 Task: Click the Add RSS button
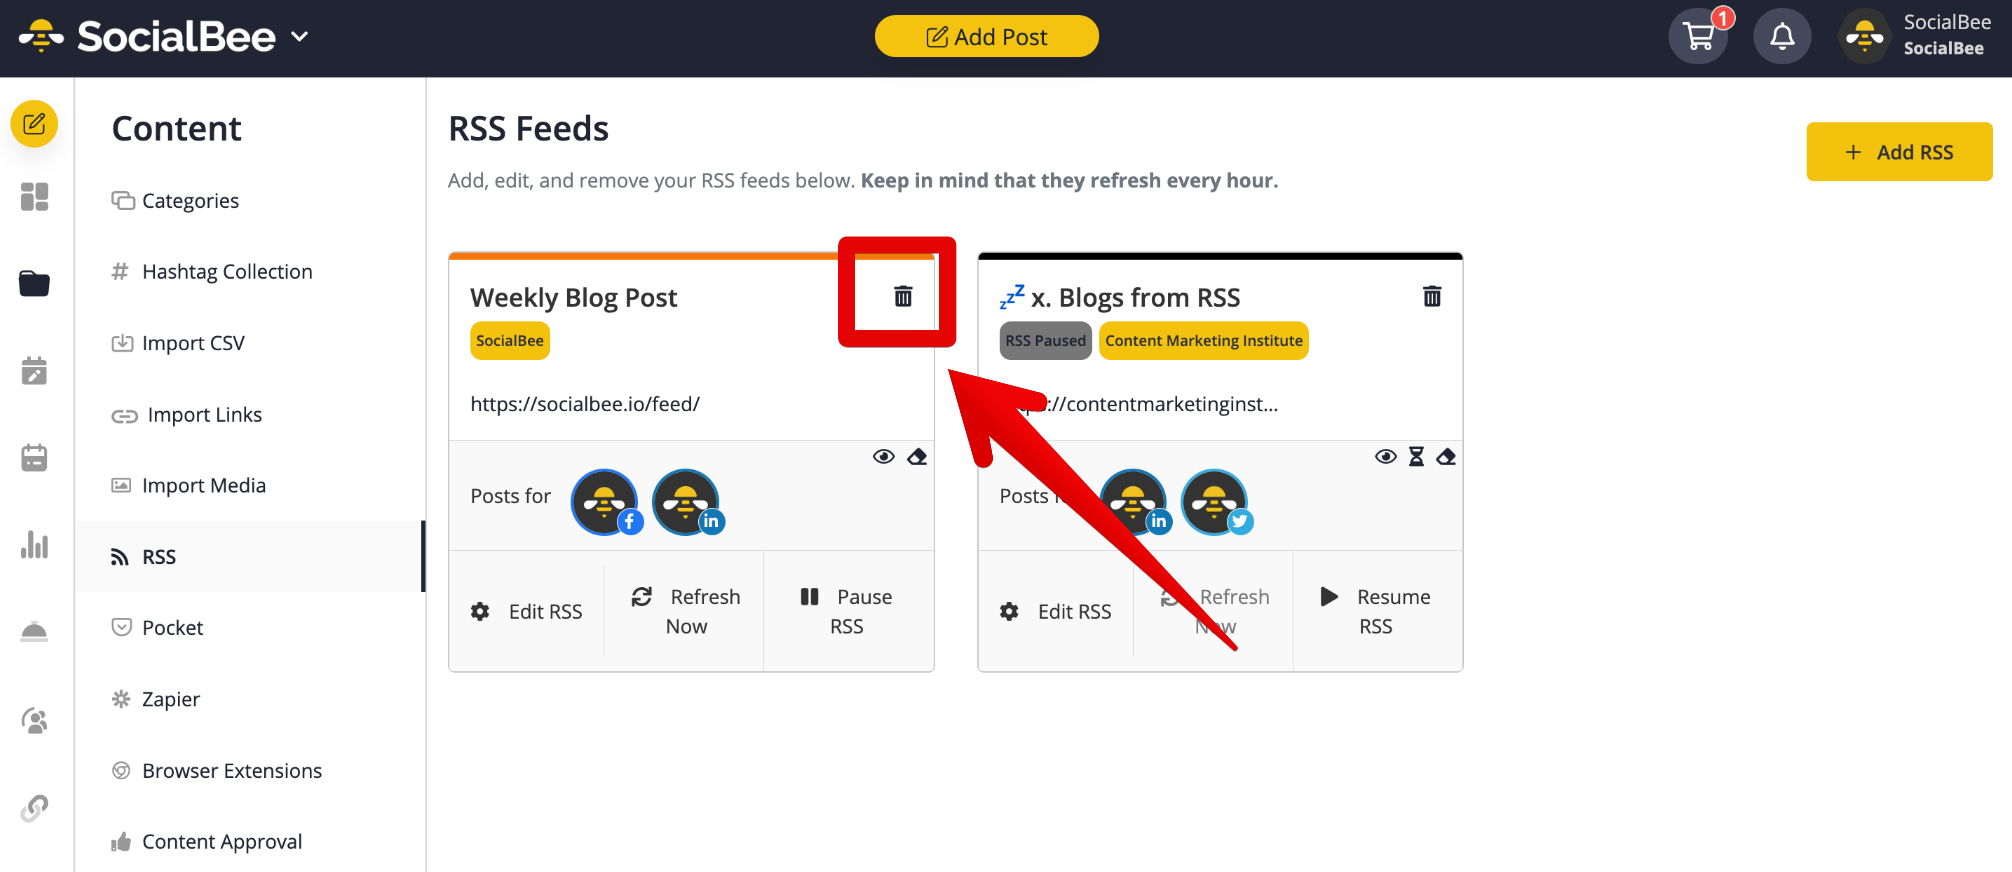[1899, 152]
